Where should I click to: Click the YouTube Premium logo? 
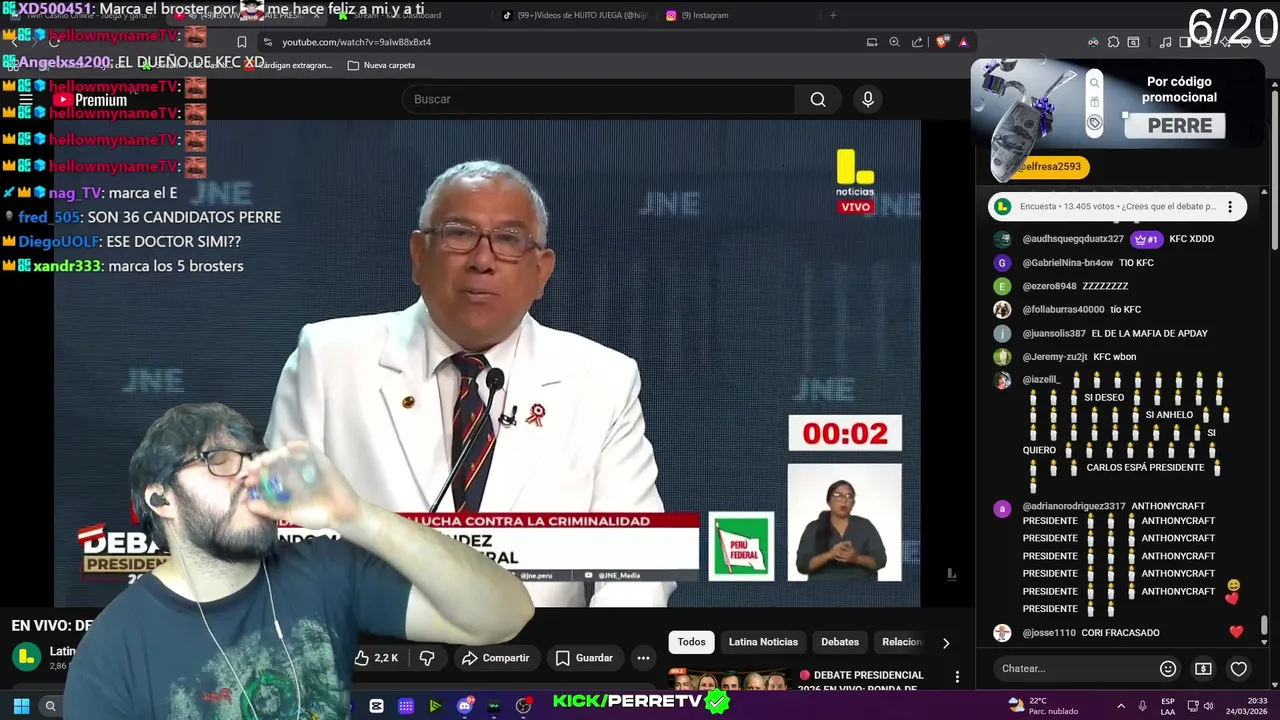(x=90, y=100)
